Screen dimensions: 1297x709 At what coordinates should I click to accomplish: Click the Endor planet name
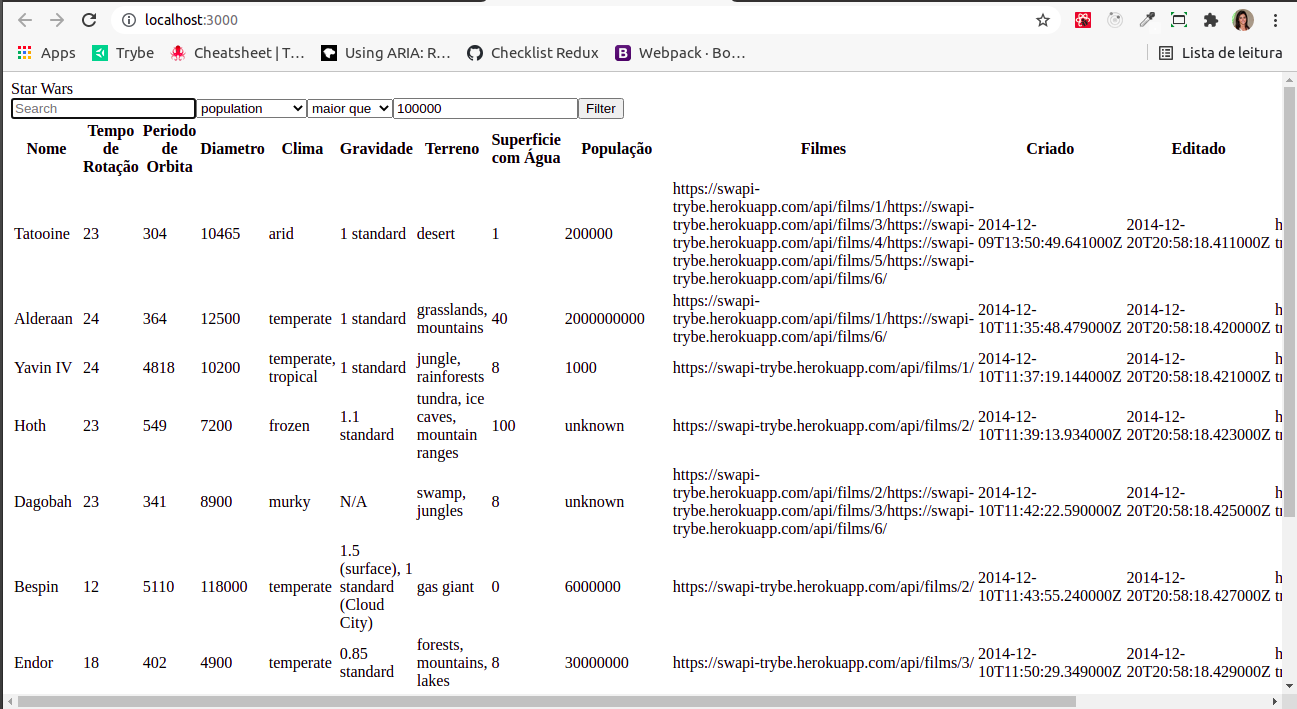click(x=33, y=663)
